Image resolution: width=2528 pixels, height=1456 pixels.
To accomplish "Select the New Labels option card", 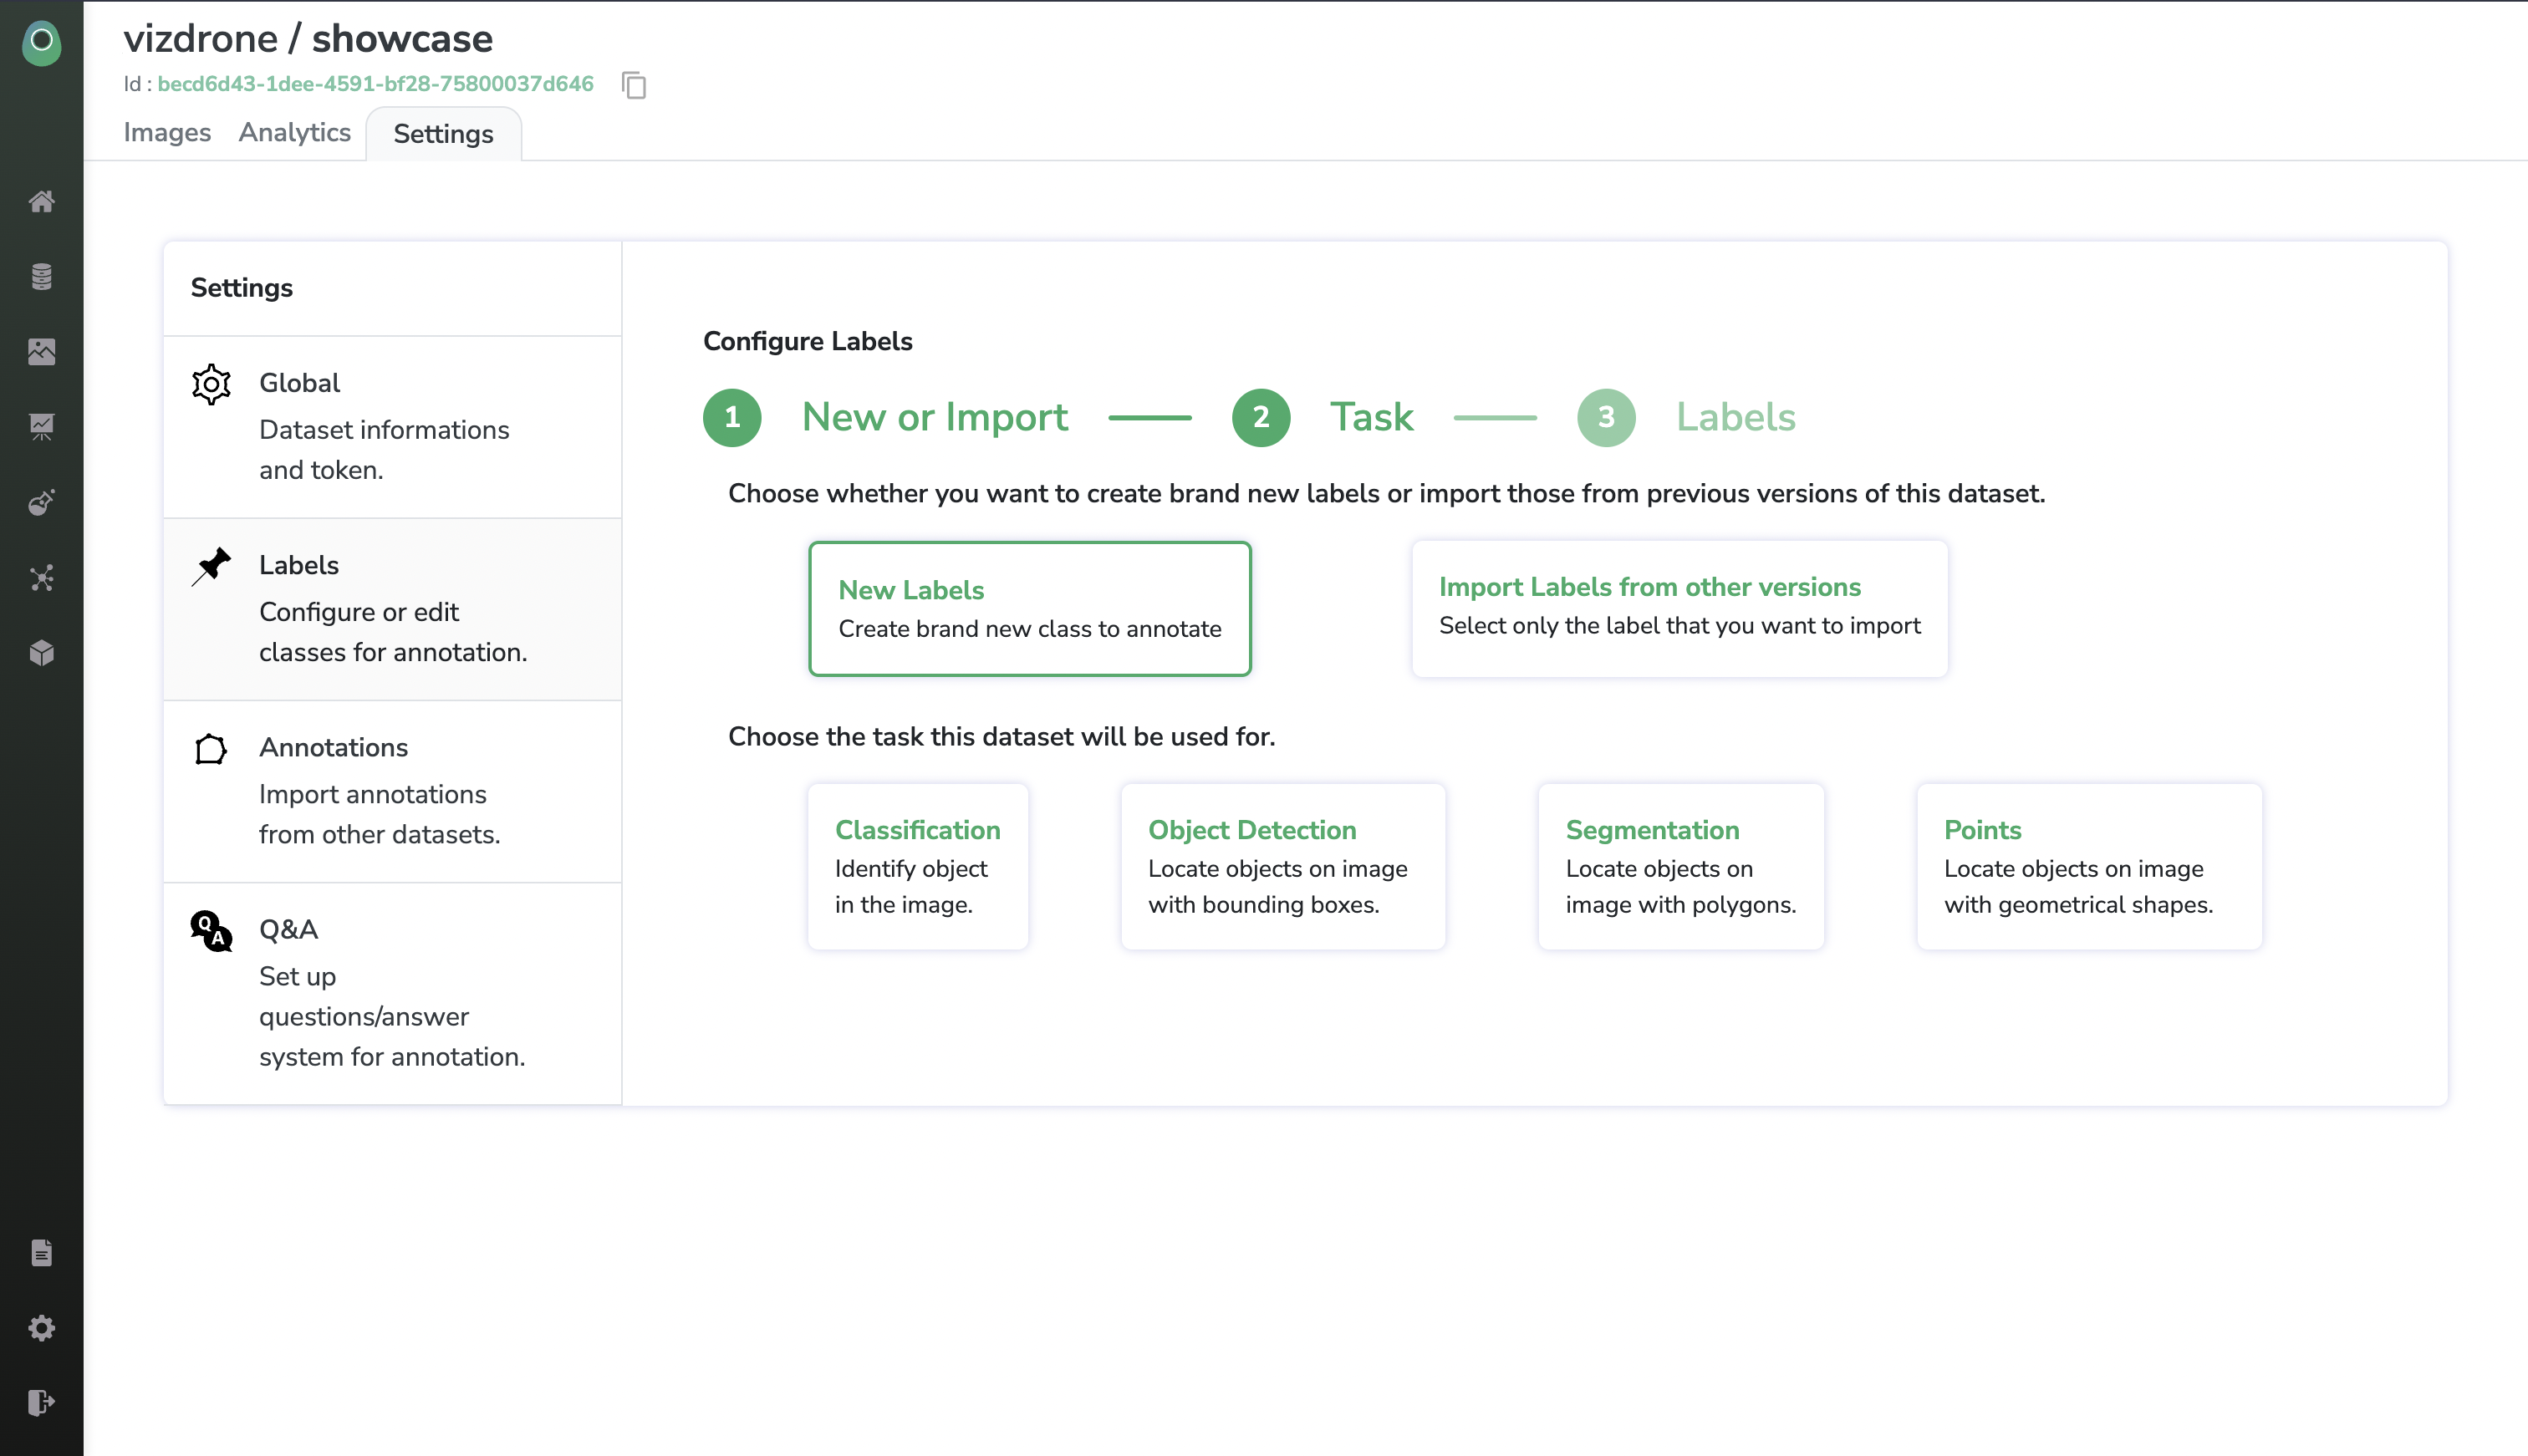I will pos(1029,609).
